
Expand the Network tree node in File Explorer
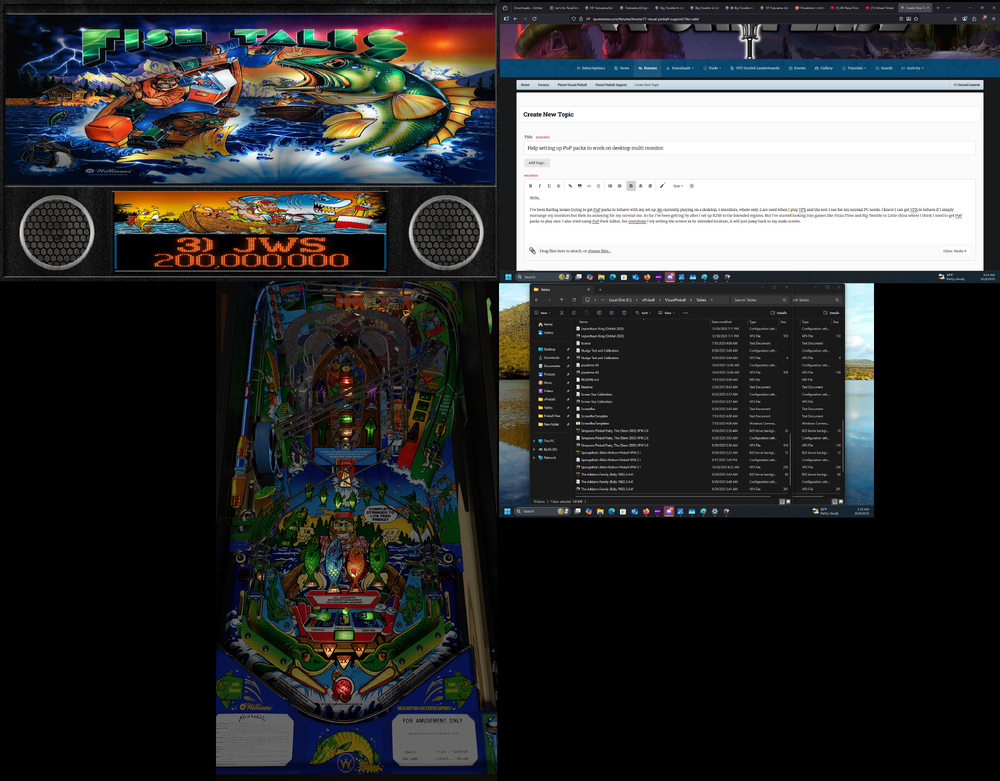tap(534, 457)
